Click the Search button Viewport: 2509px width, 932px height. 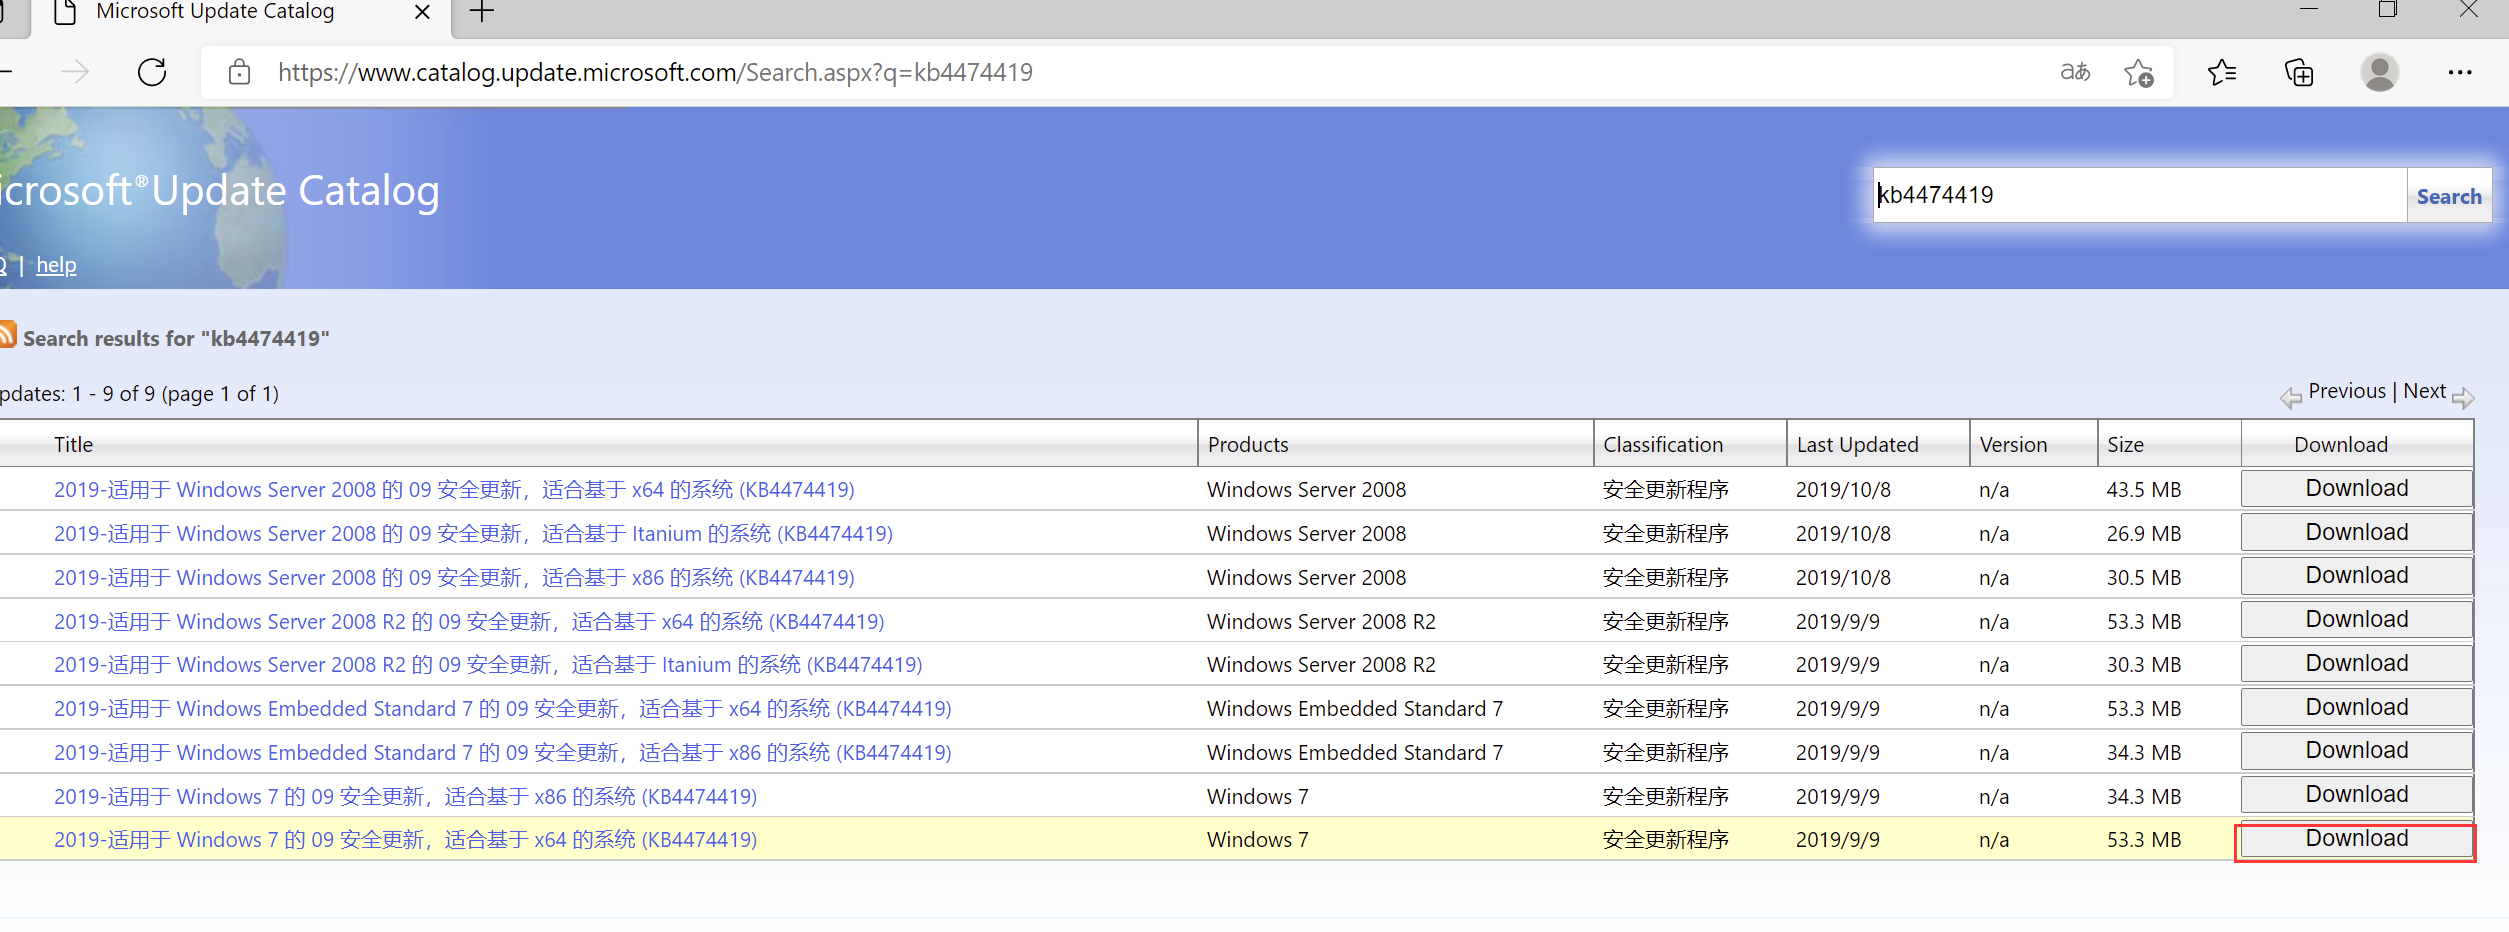pos(2449,196)
